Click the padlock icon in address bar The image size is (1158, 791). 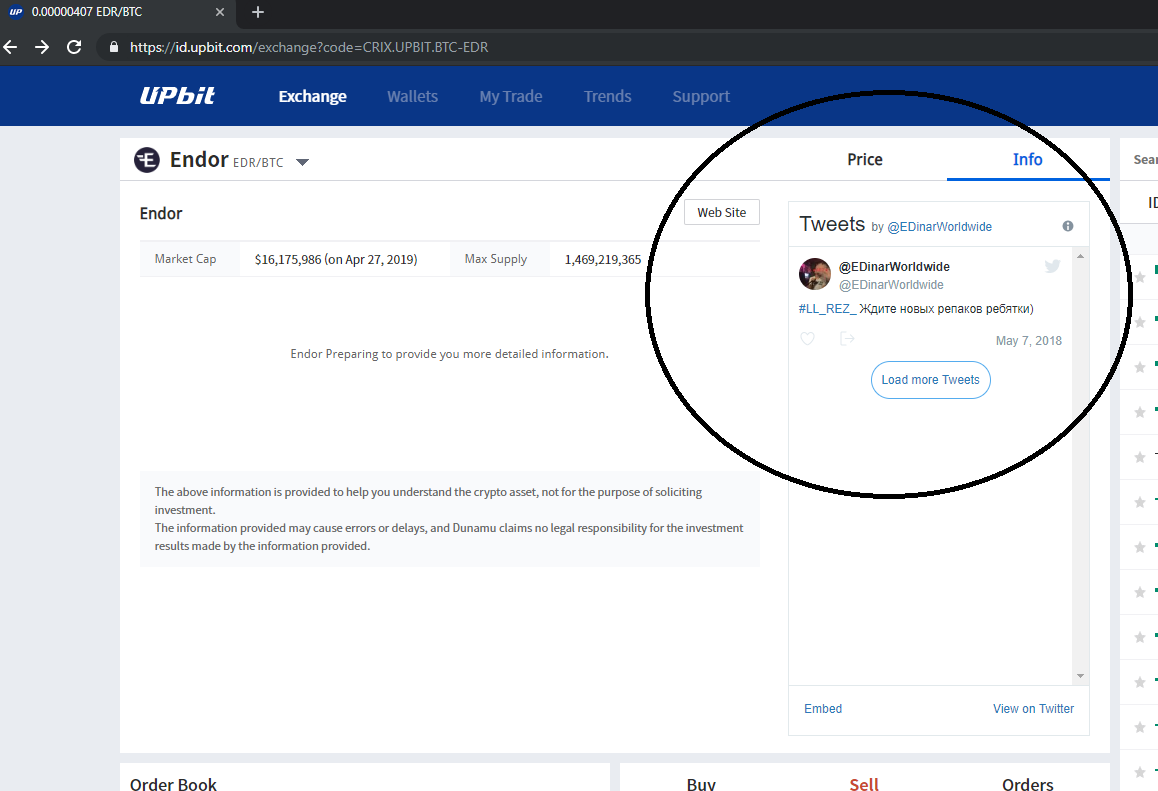click(113, 47)
